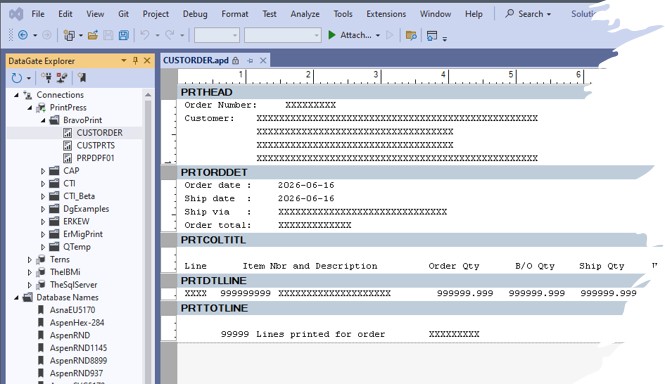665x384 pixels.
Task: Open the Tools menu
Action: [343, 14]
